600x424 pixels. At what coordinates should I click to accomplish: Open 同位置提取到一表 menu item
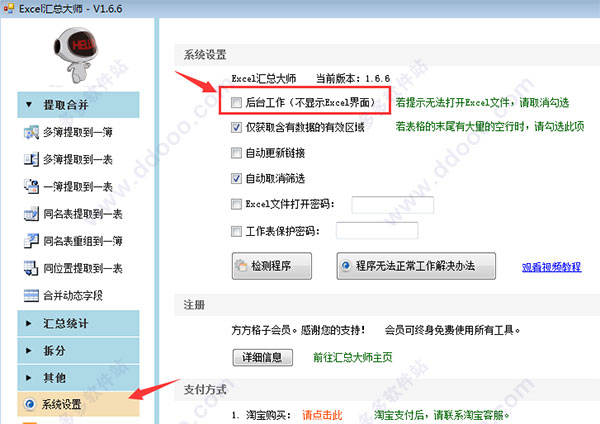click(x=83, y=268)
